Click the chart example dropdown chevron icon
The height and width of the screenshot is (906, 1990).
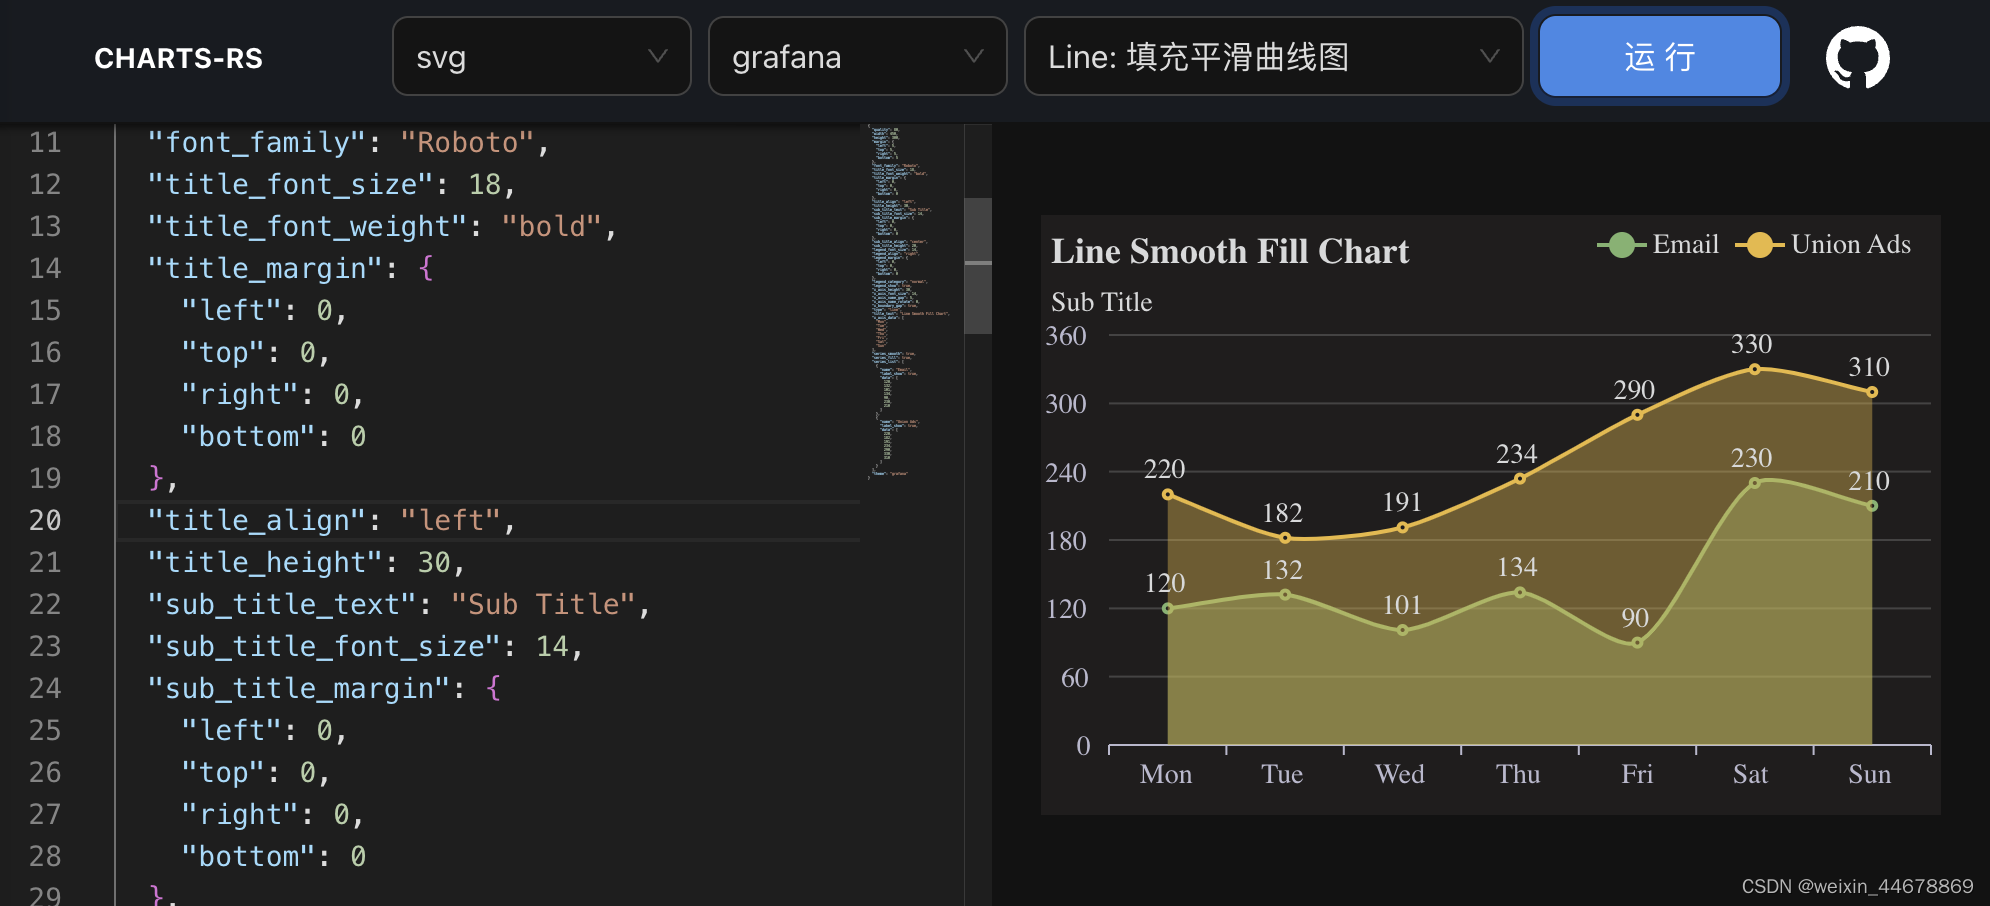click(x=1491, y=57)
